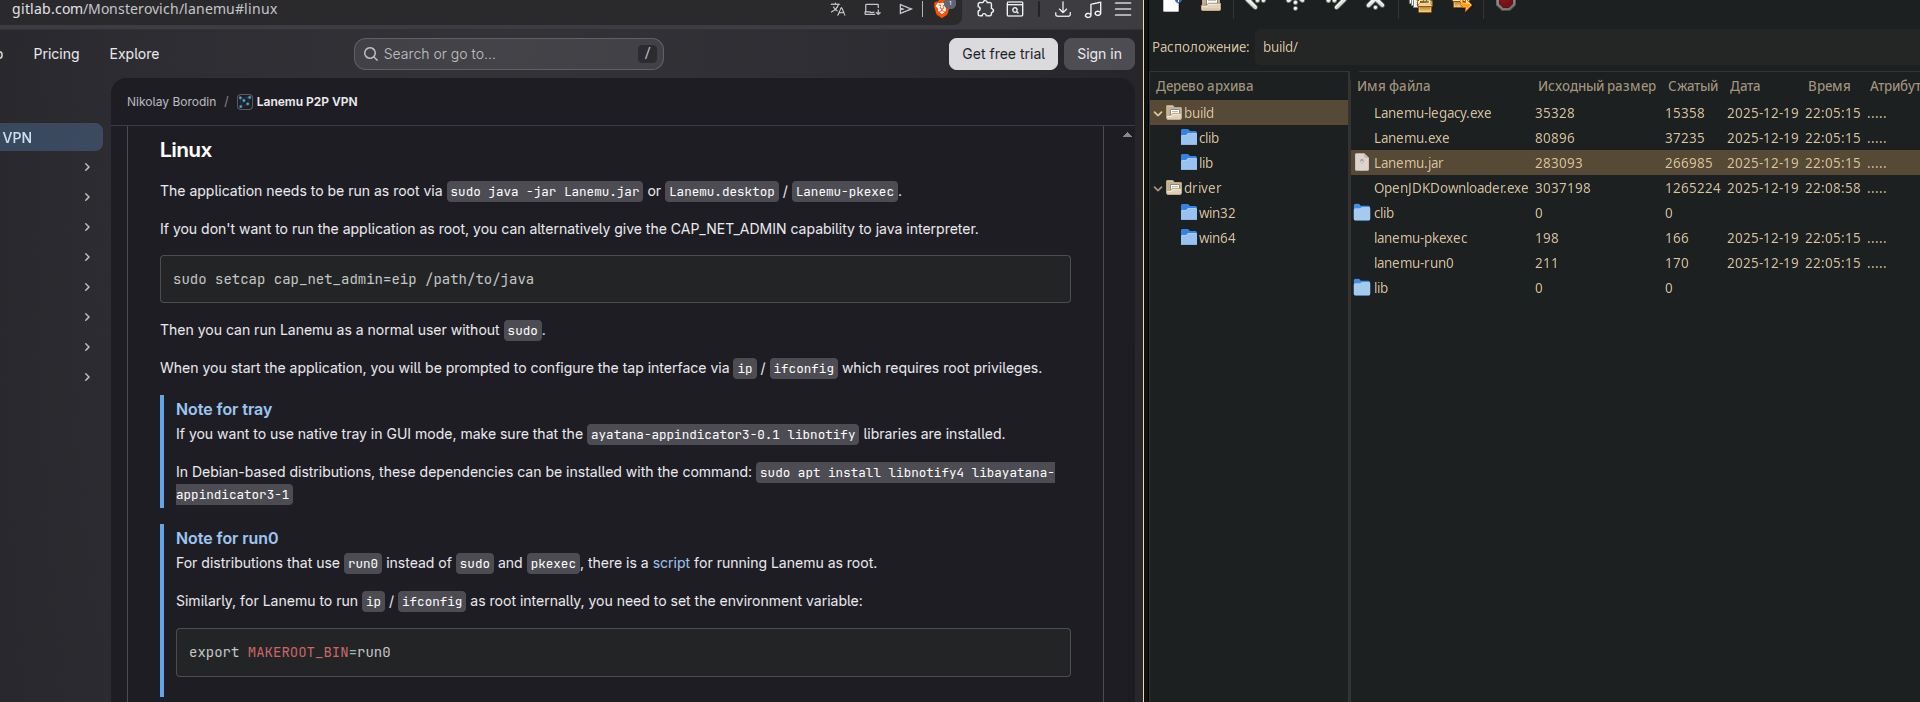Image resolution: width=1920 pixels, height=702 pixels.
Task: Click the music note media icon
Action: click(x=1093, y=9)
